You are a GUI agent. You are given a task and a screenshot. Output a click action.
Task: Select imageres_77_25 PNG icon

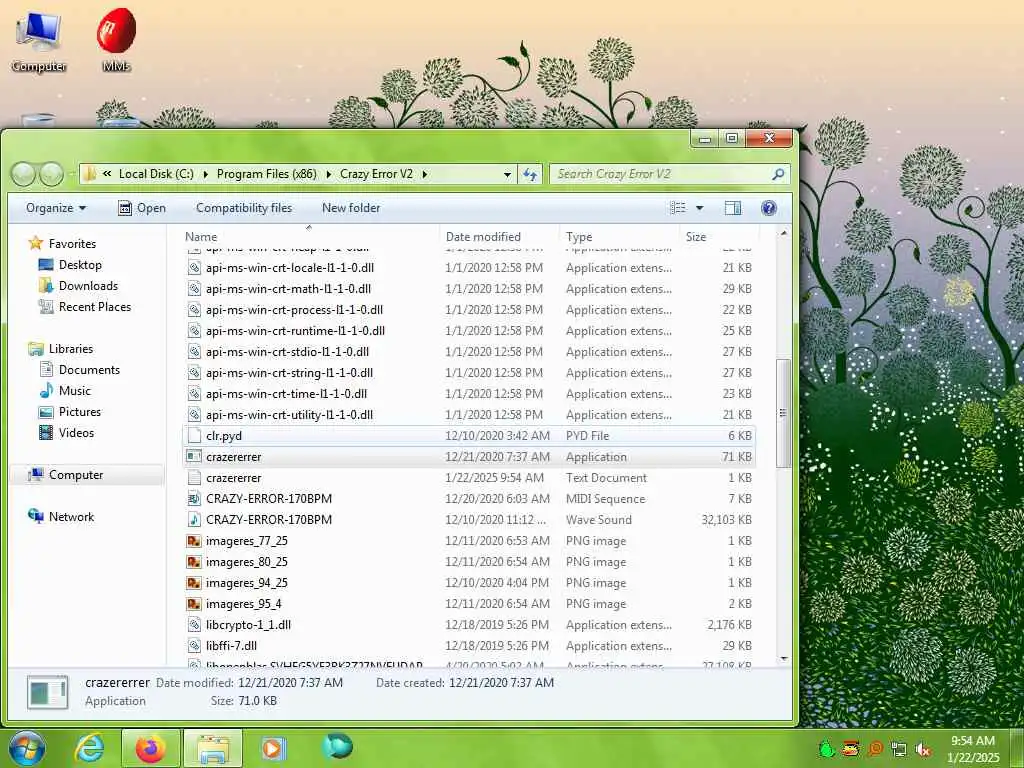coord(194,541)
